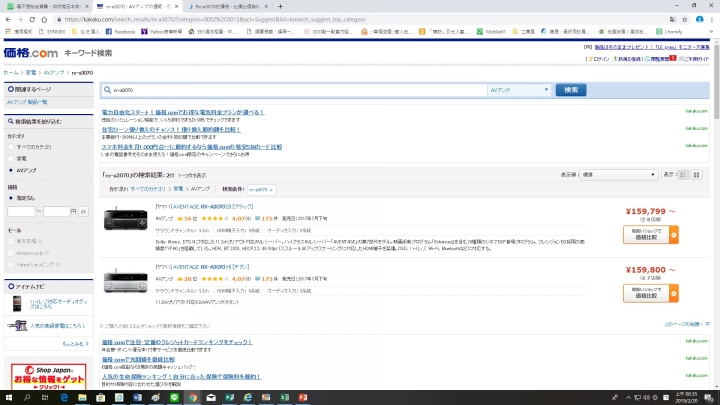Select 家電 category radio button
The image size is (720, 405).
pyautogui.click(x=11, y=158)
